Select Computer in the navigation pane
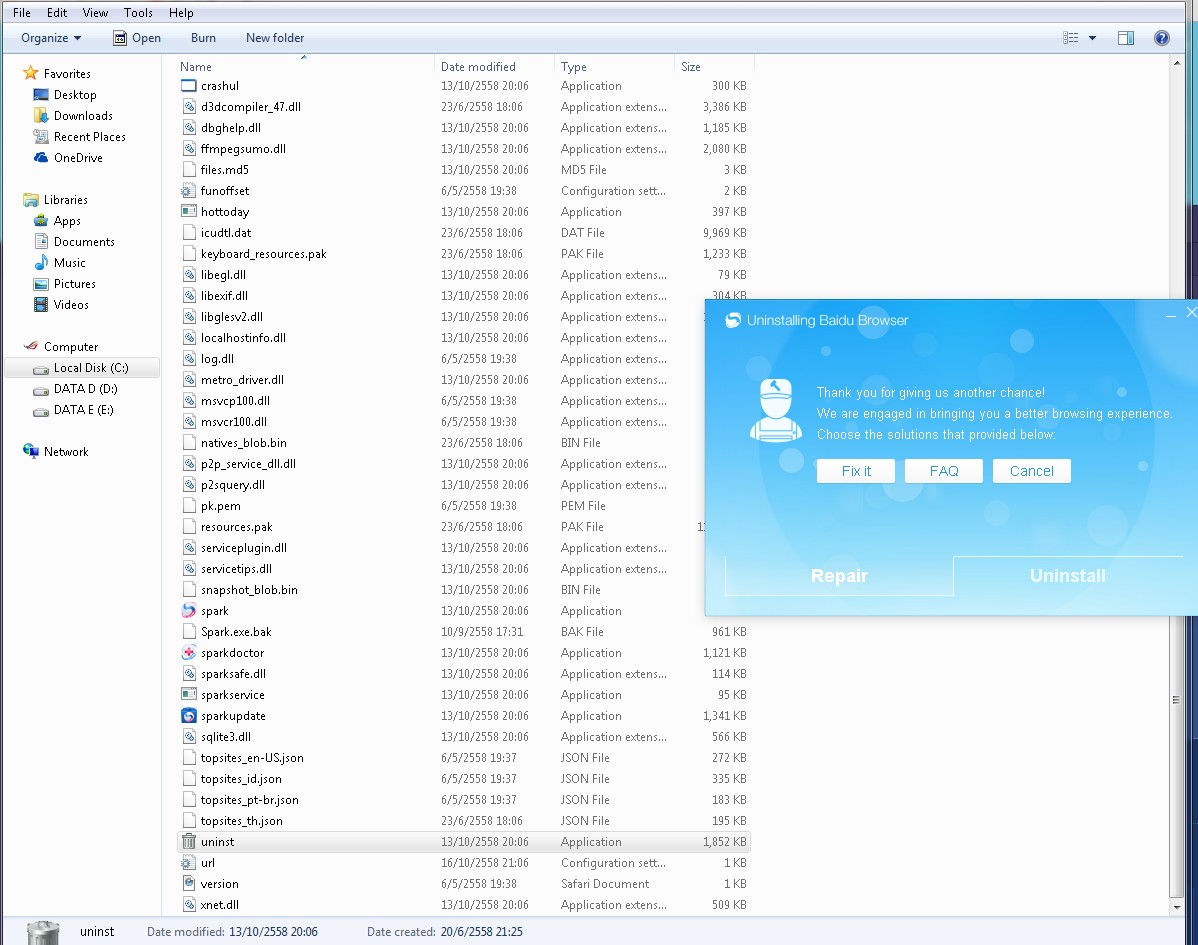Viewport: 1198px width, 945px height. coord(71,347)
